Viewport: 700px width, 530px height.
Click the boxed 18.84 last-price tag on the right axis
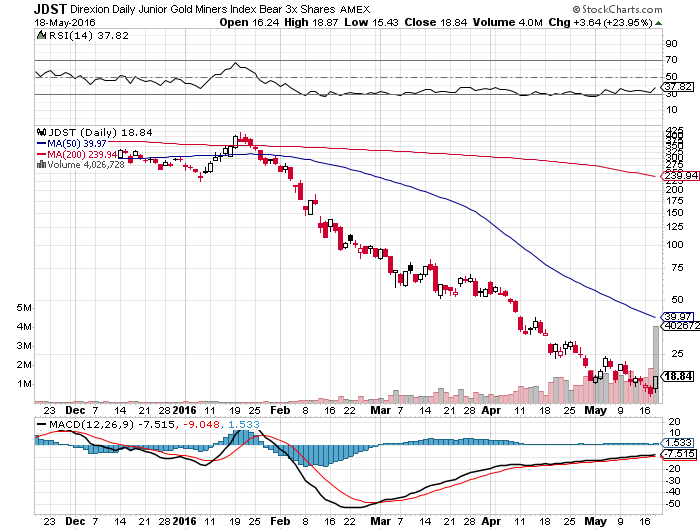pyautogui.click(x=678, y=376)
